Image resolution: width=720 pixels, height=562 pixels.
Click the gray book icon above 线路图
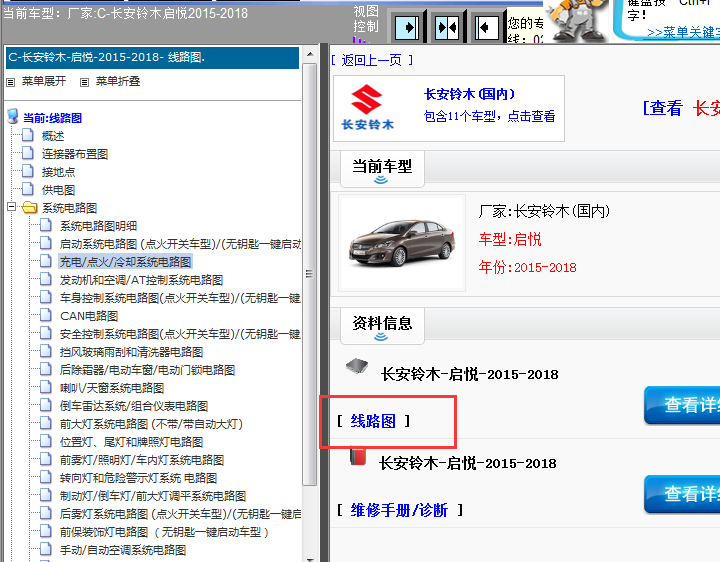357,366
